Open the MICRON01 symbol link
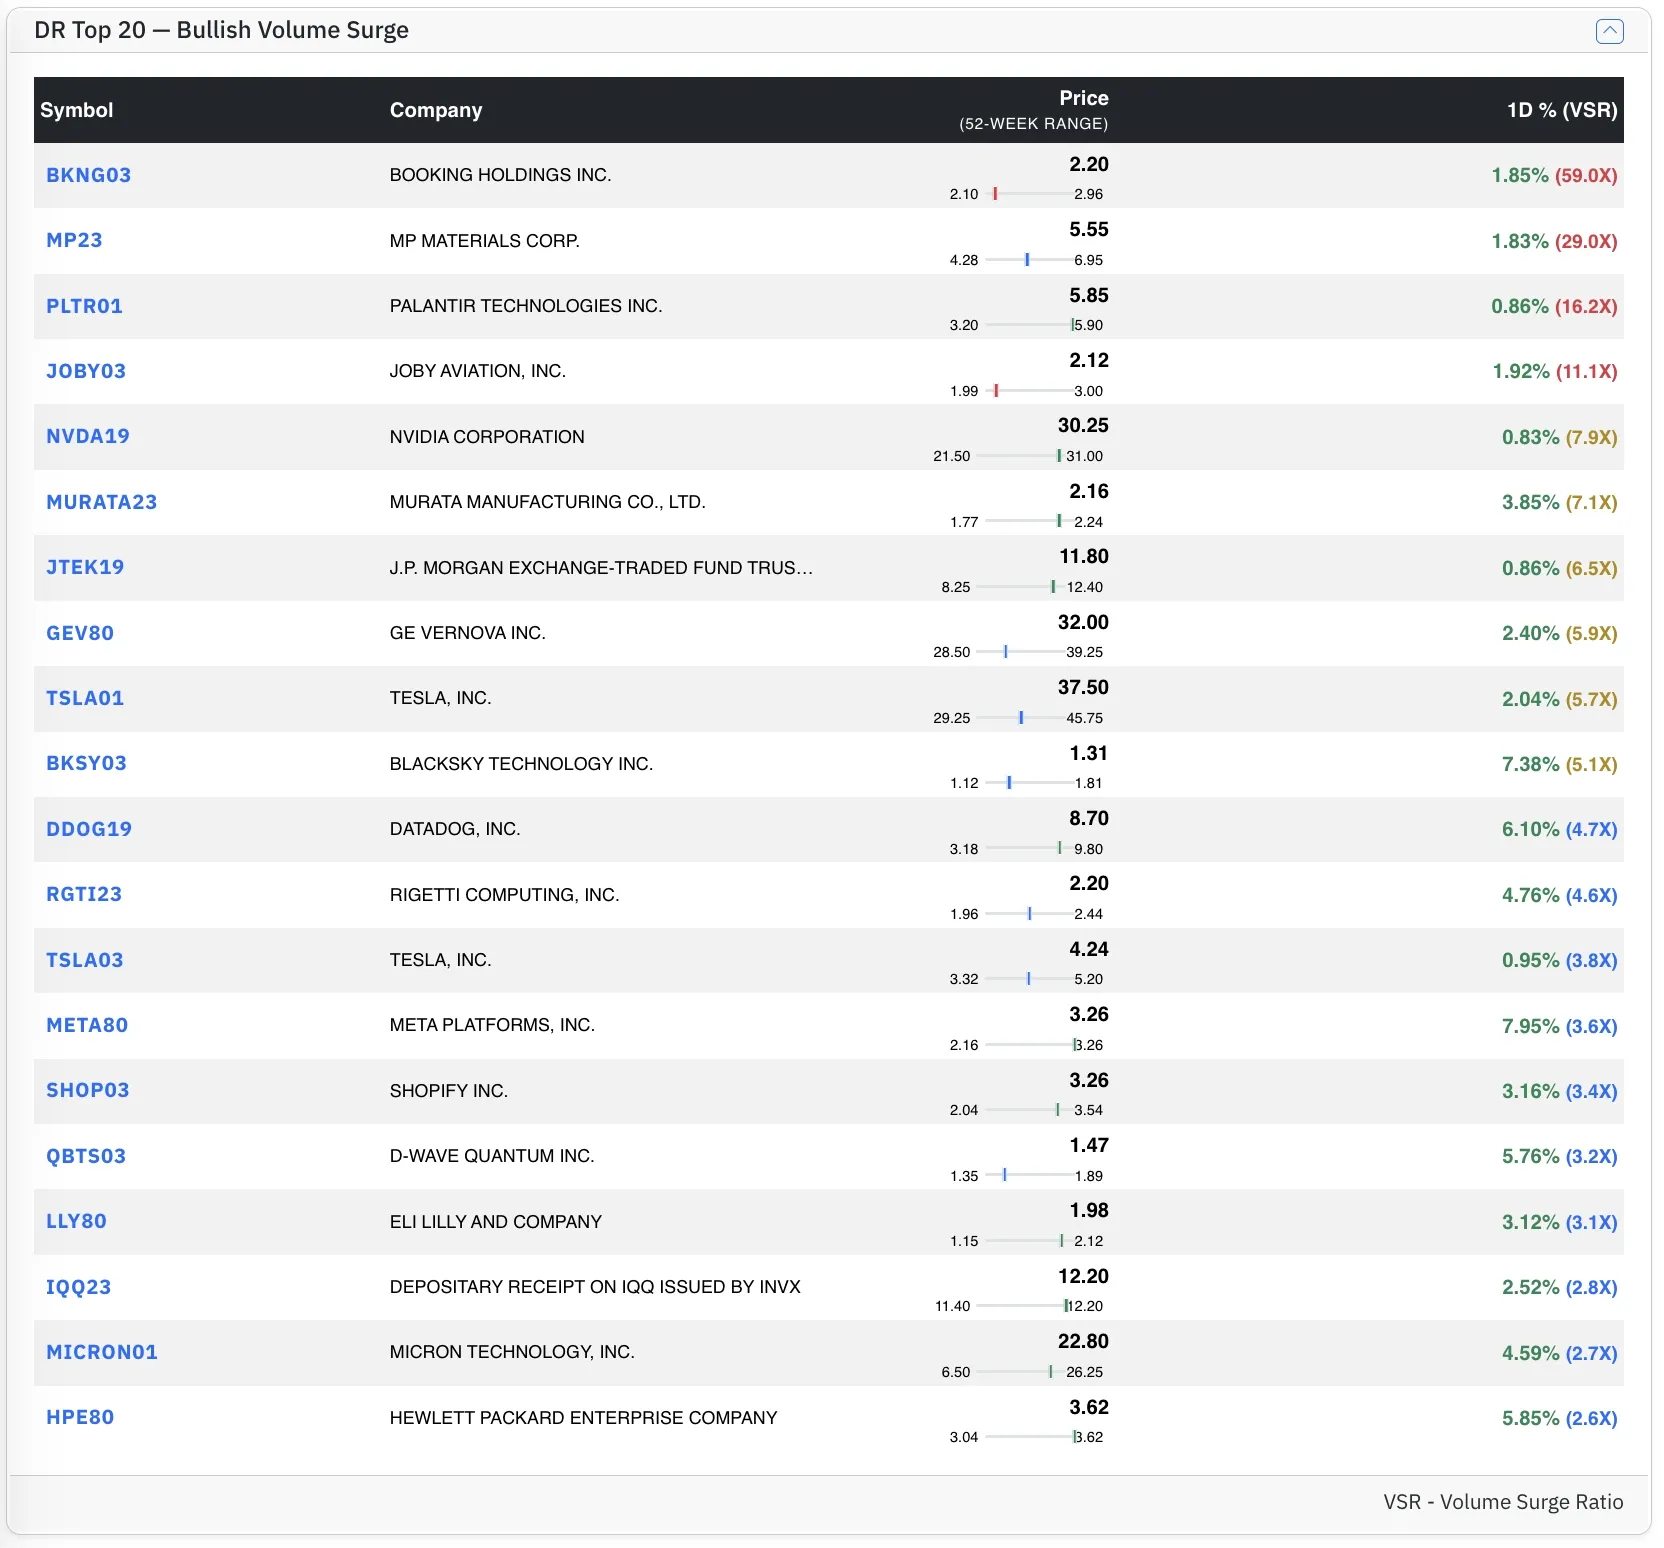 click(102, 1352)
